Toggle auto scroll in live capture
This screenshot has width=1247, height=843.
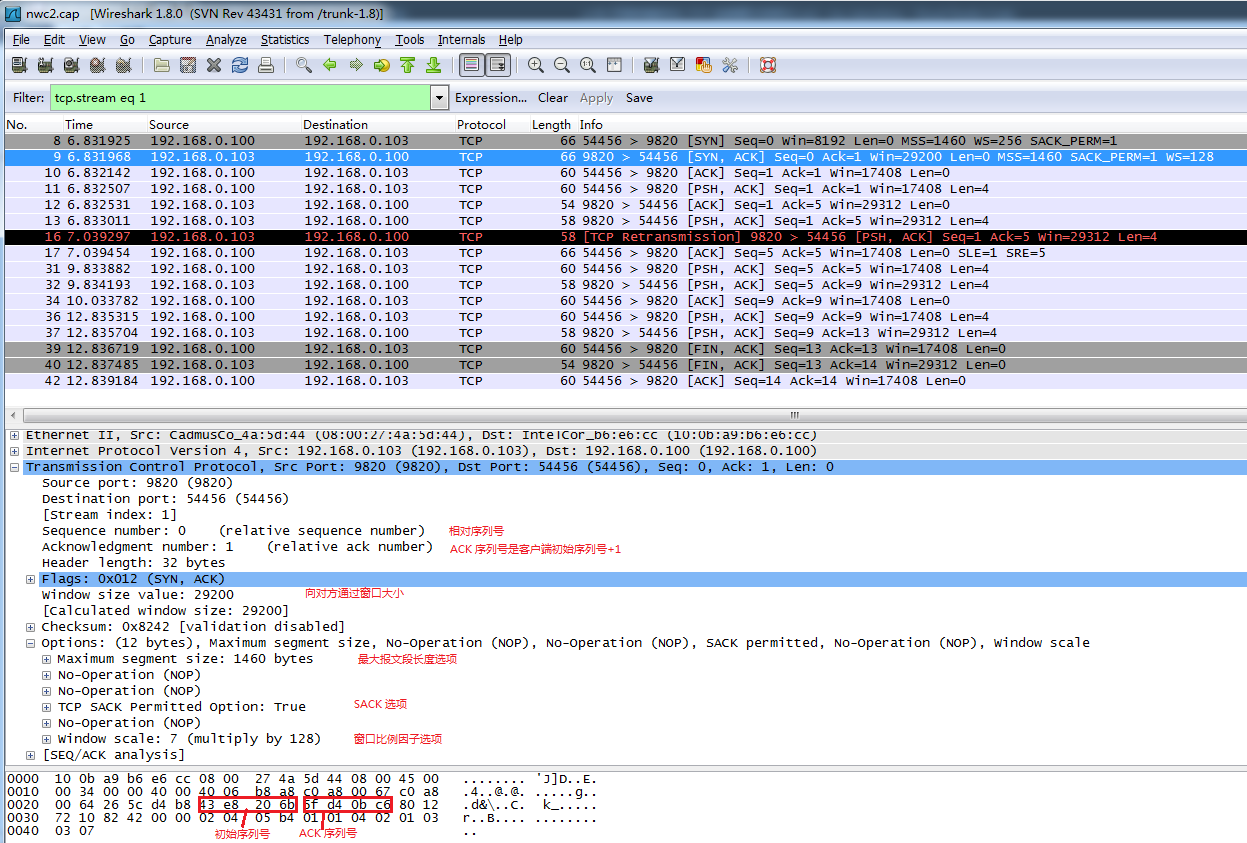[x=497, y=66]
